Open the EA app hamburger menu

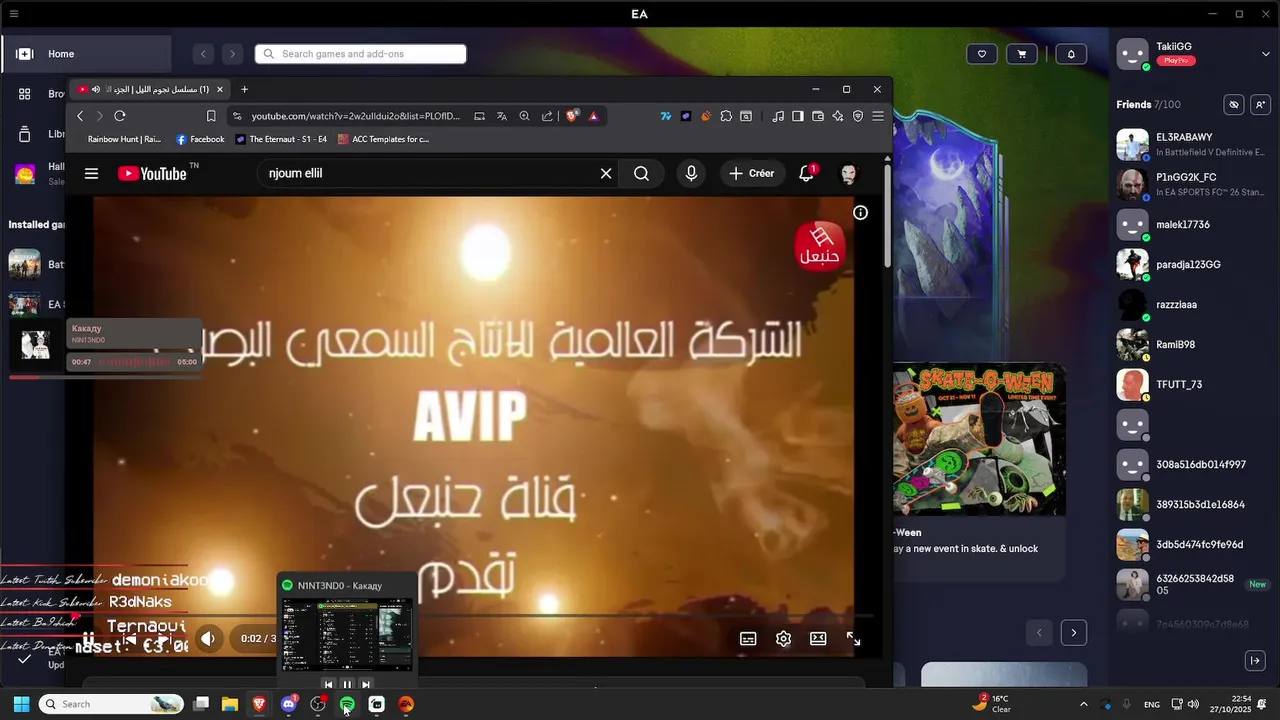click(x=14, y=14)
